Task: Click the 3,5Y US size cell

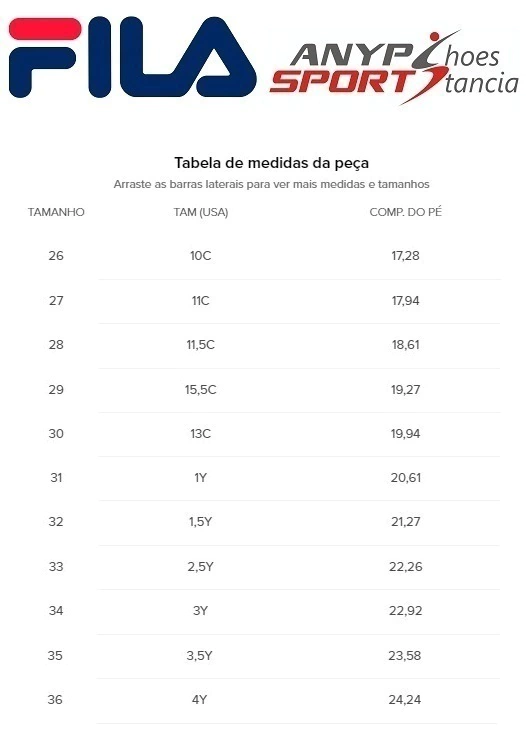Action: click(199, 655)
